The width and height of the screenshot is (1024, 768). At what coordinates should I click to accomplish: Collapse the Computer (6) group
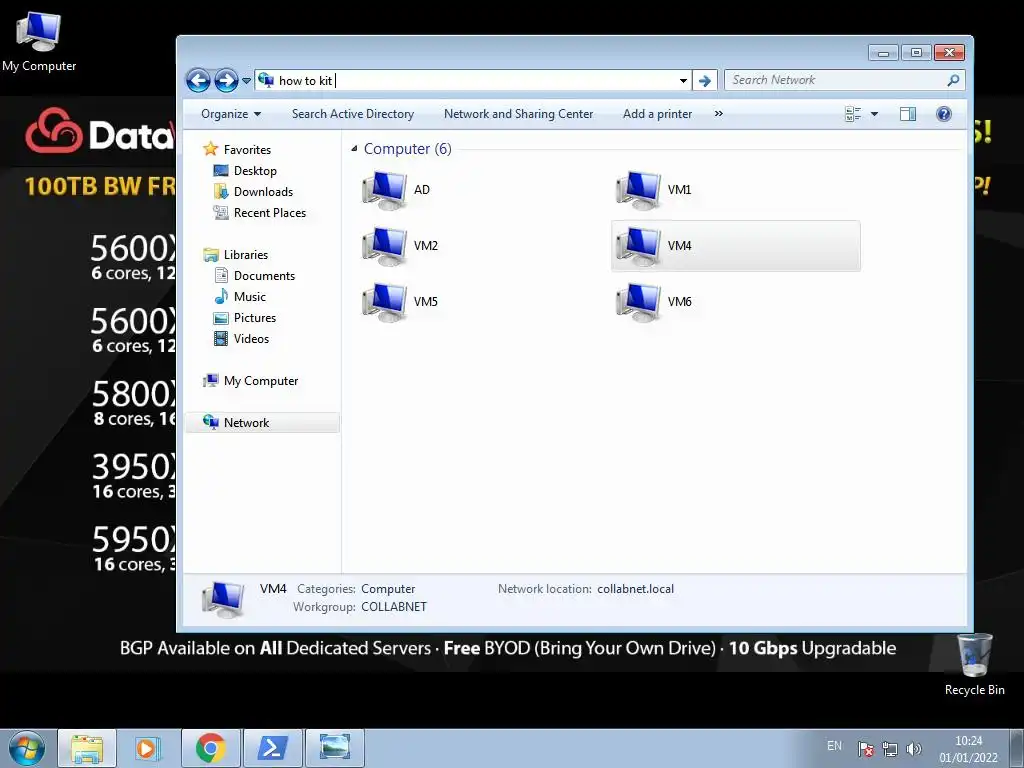coord(354,149)
